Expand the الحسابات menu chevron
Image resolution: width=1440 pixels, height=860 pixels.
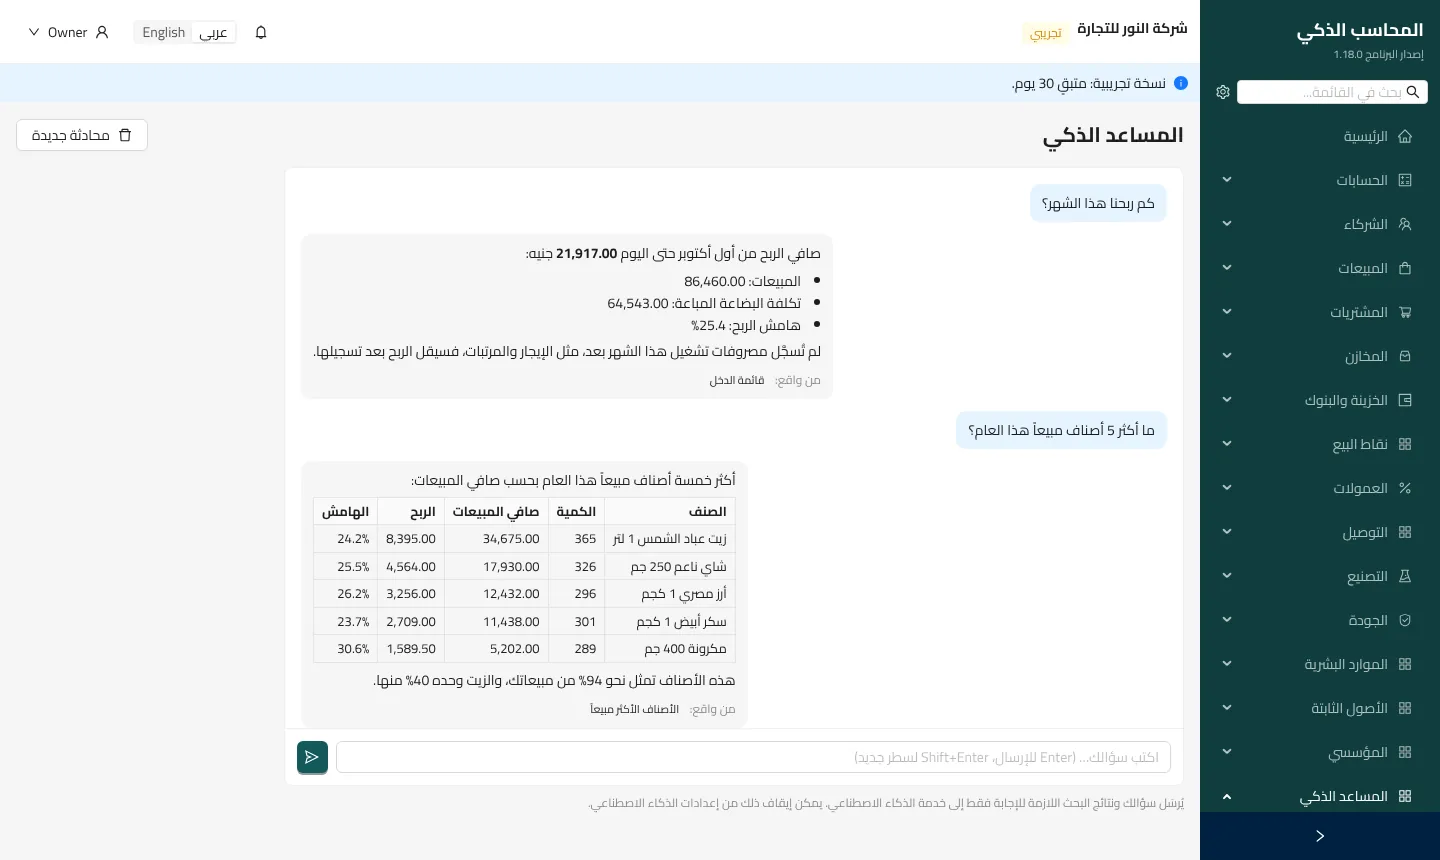1227,180
